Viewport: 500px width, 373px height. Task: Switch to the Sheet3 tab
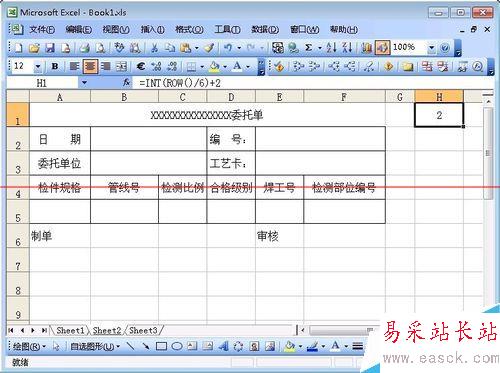coord(143,330)
